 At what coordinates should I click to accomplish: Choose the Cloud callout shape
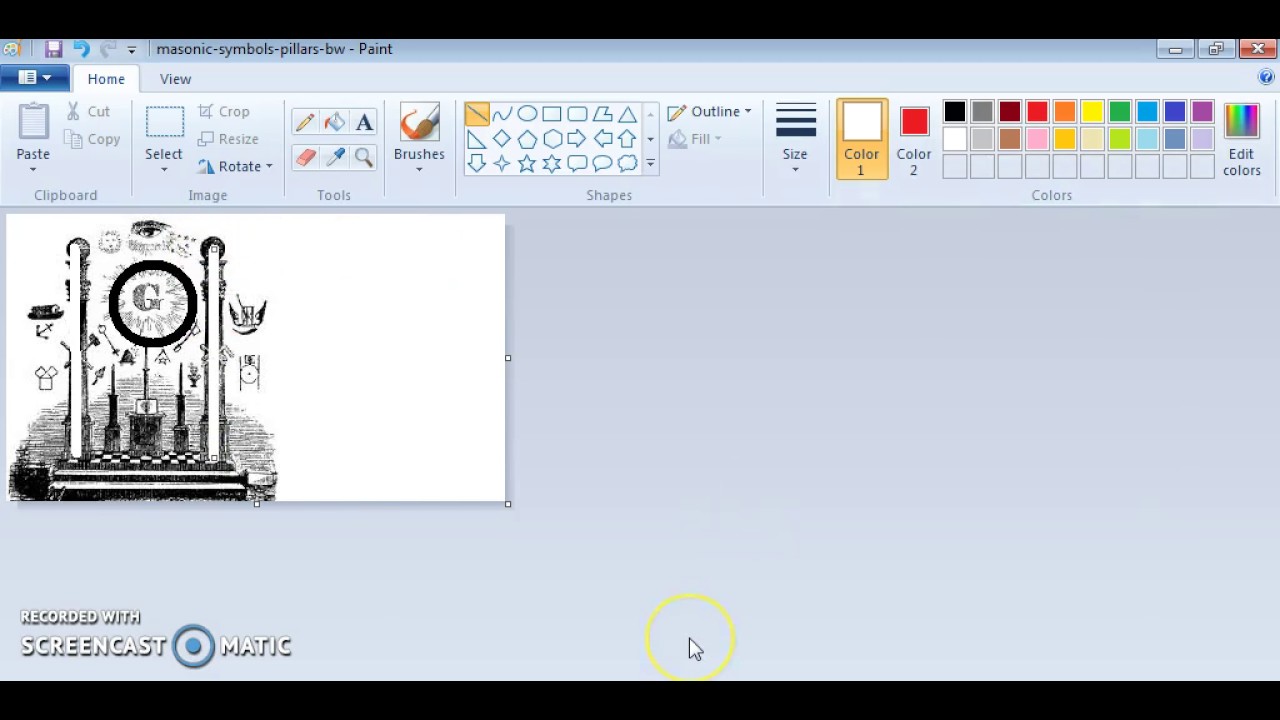627,164
